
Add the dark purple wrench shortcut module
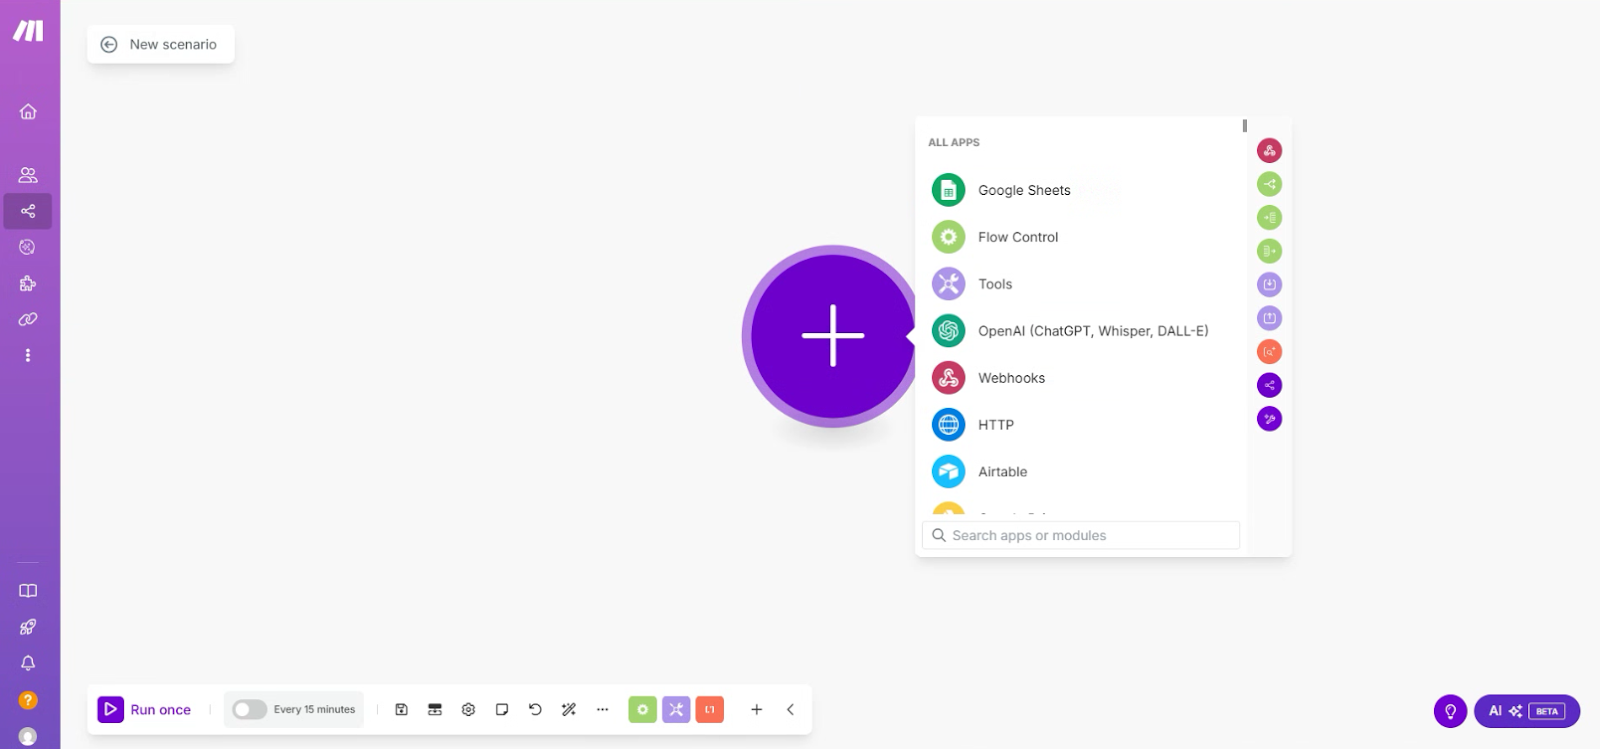1269,419
